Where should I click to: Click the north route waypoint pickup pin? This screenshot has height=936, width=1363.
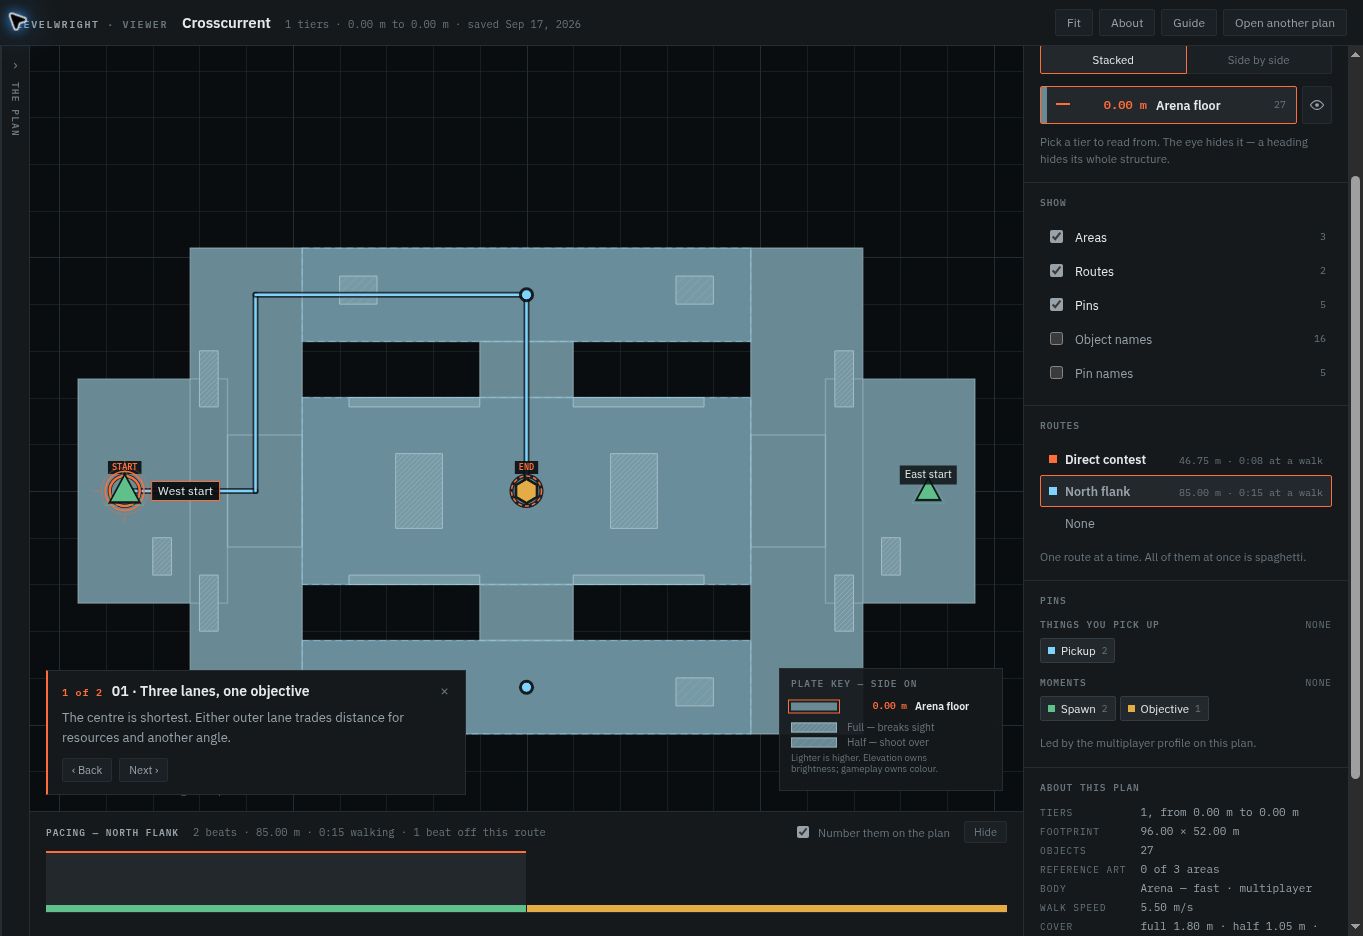[x=526, y=294]
